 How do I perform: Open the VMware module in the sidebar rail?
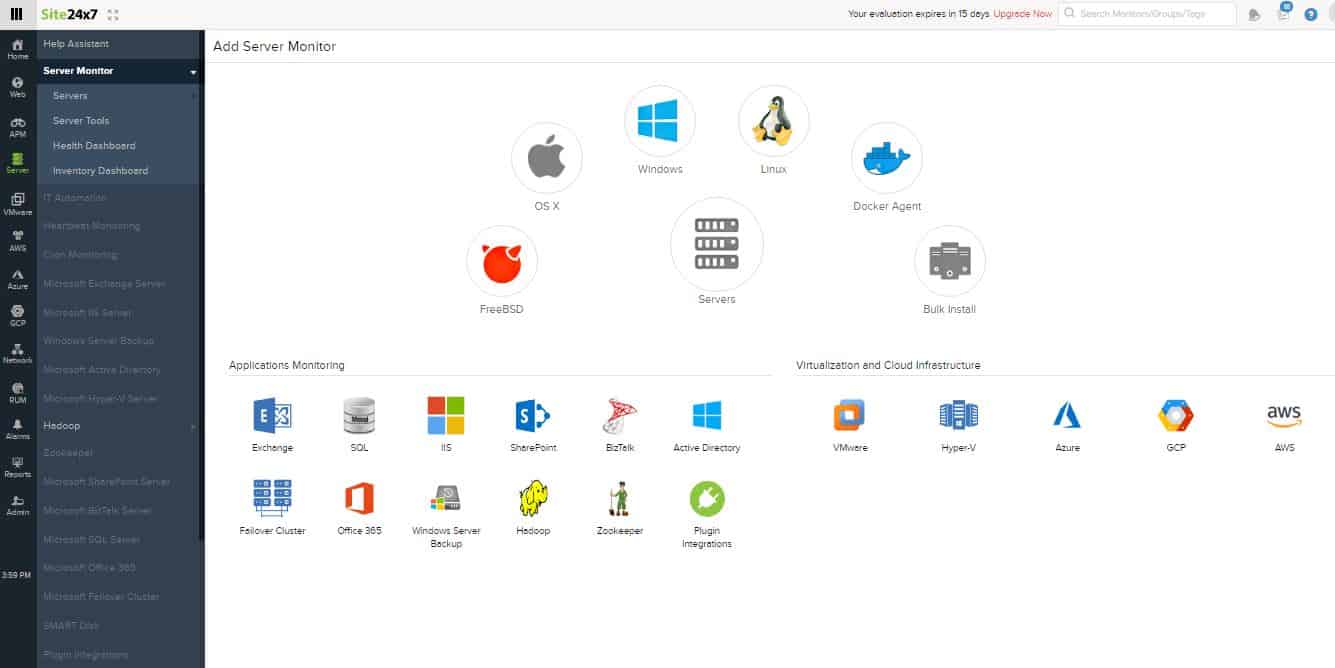click(17, 205)
